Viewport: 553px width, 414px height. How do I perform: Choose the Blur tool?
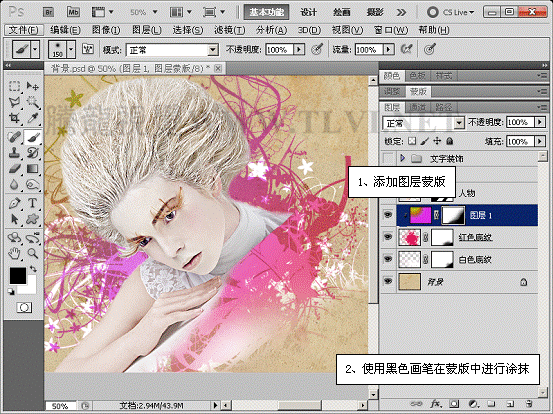point(14,184)
